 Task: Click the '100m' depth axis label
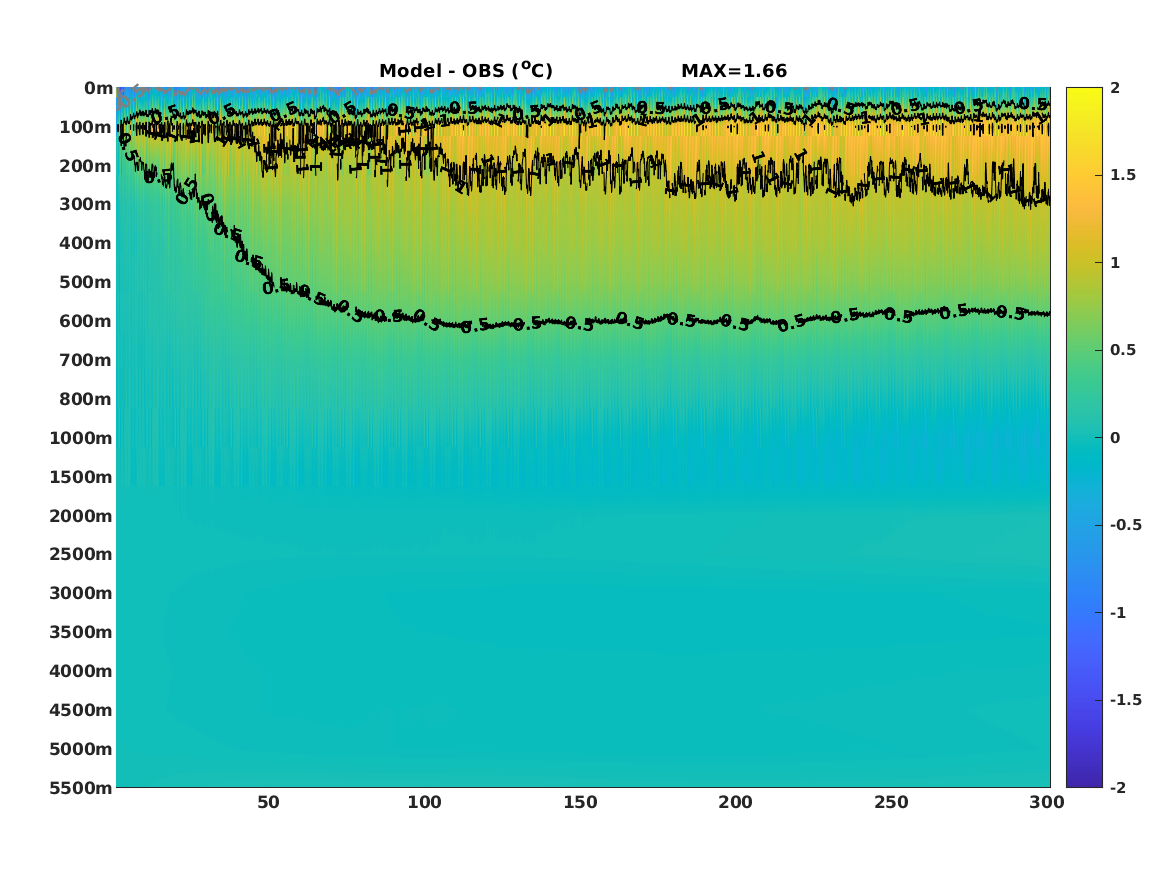coord(86,127)
